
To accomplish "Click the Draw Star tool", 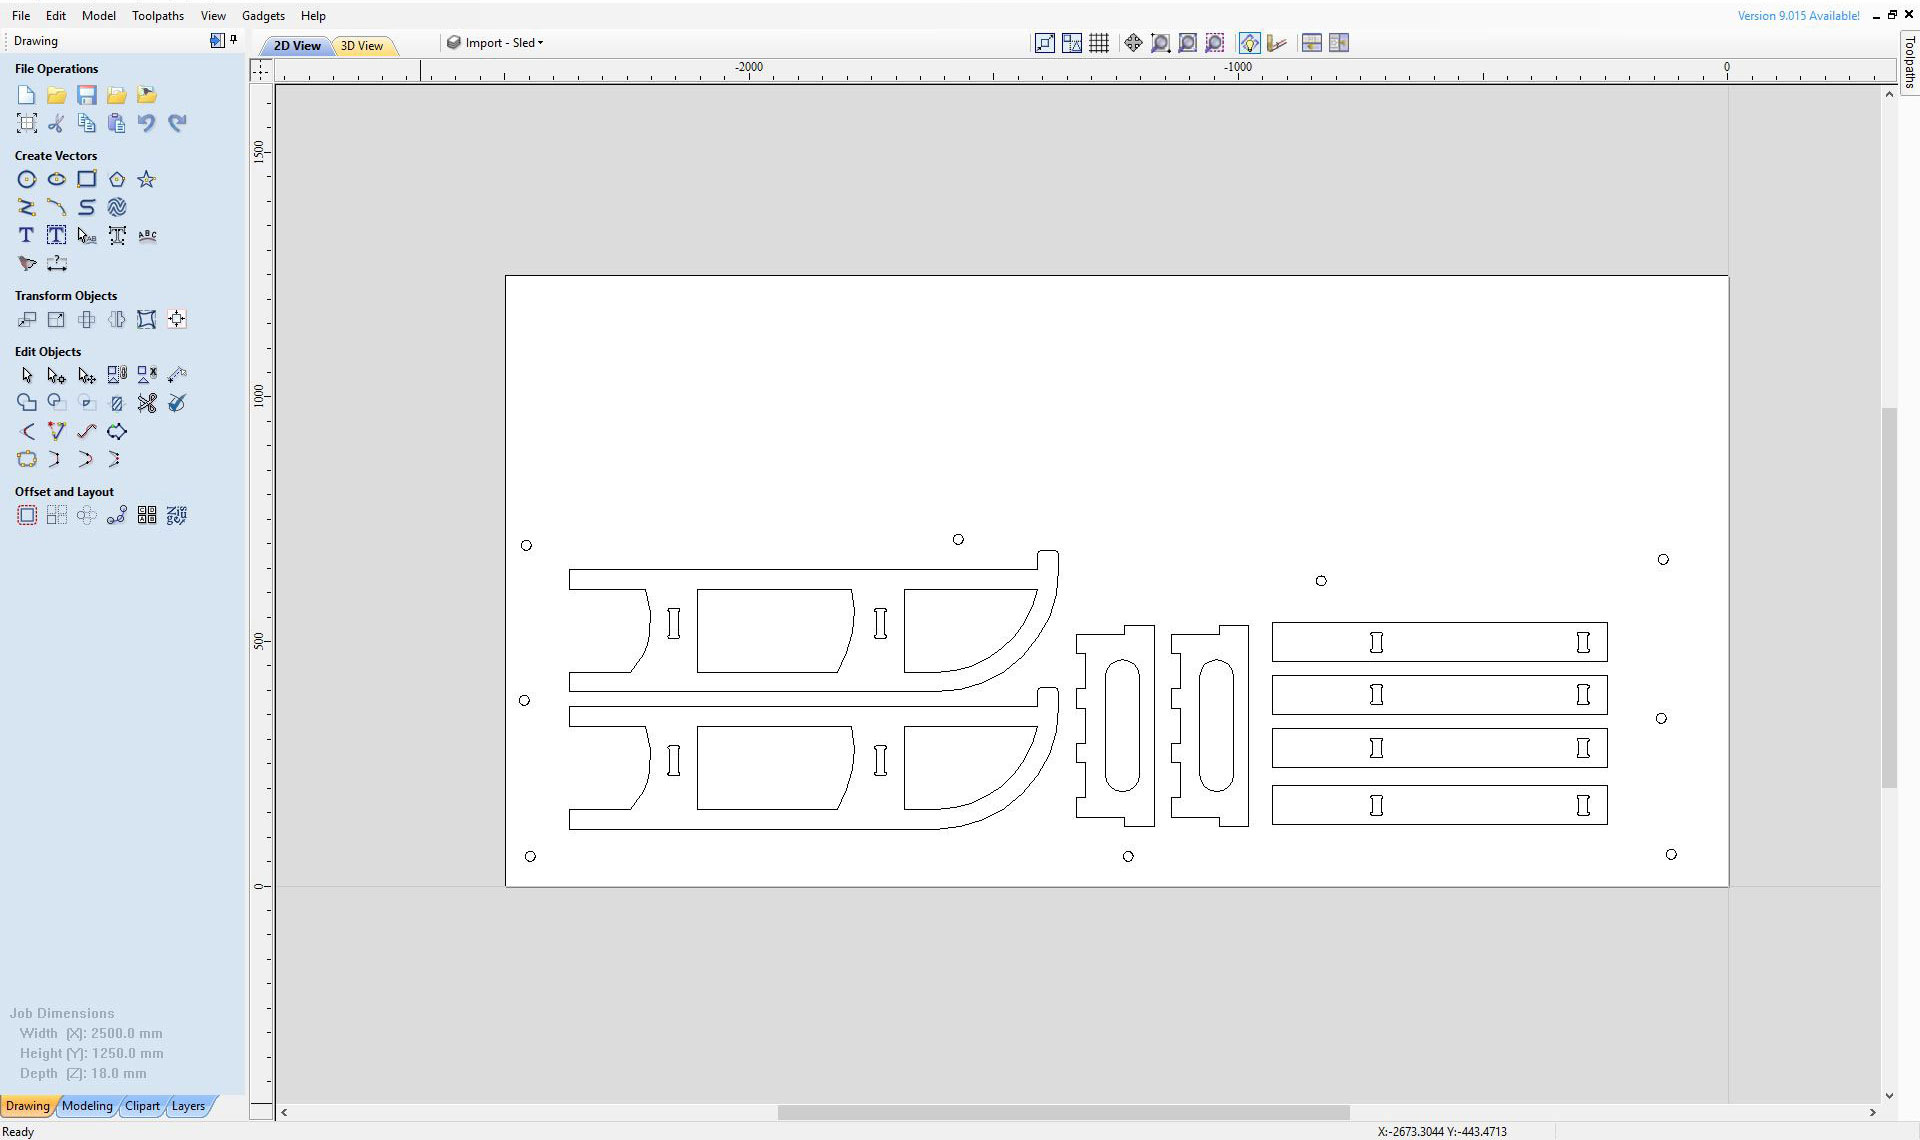I will [147, 179].
